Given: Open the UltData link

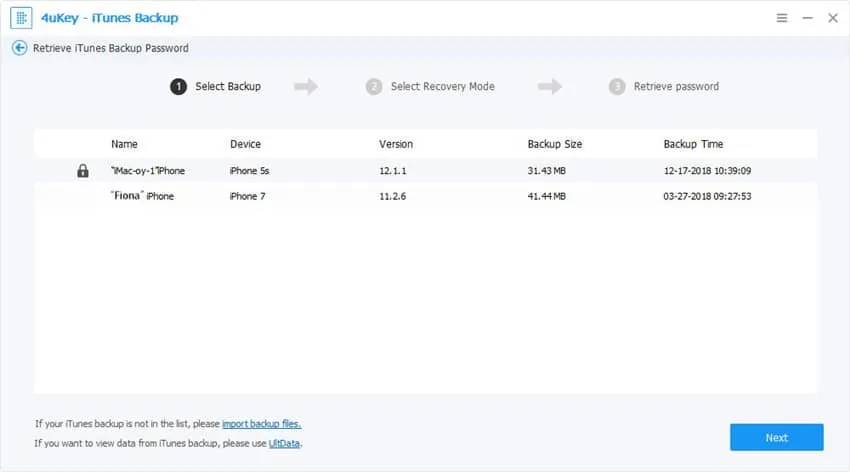Looking at the screenshot, I should coord(285,443).
